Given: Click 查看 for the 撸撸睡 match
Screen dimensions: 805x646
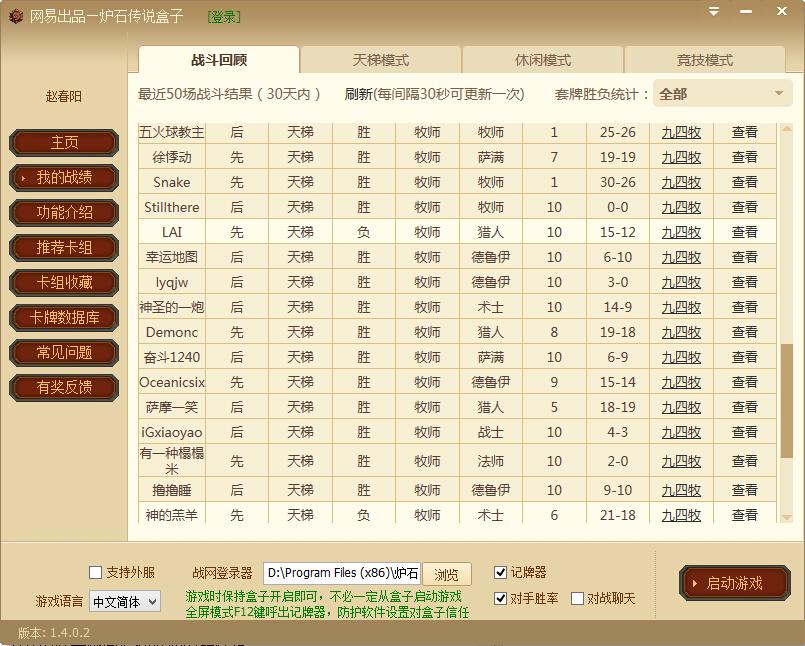Looking at the screenshot, I should pos(744,490).
